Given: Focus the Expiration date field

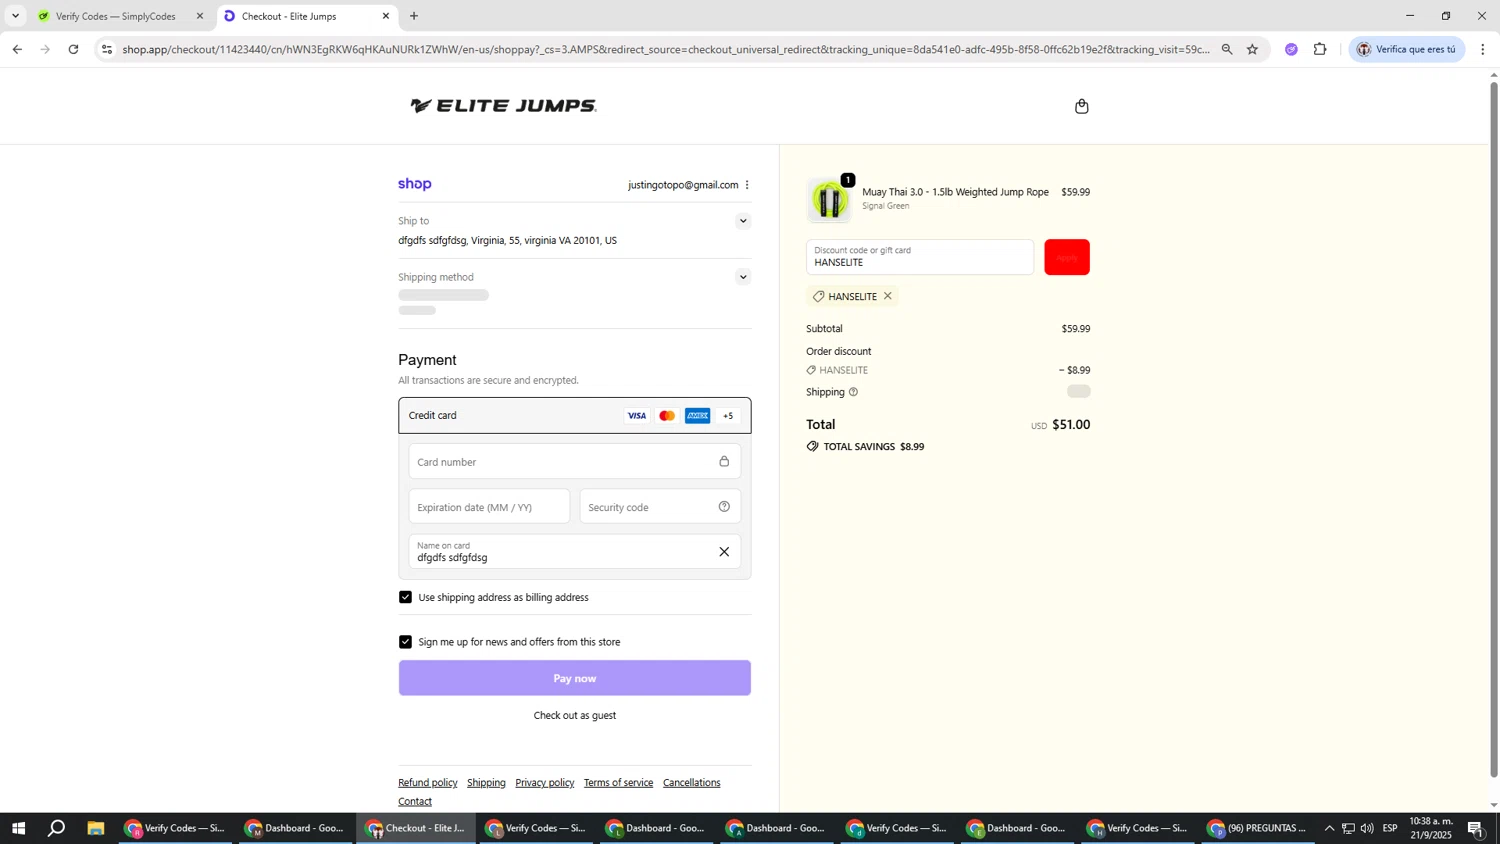Looking at the screenshot, I should click(489, 506).
